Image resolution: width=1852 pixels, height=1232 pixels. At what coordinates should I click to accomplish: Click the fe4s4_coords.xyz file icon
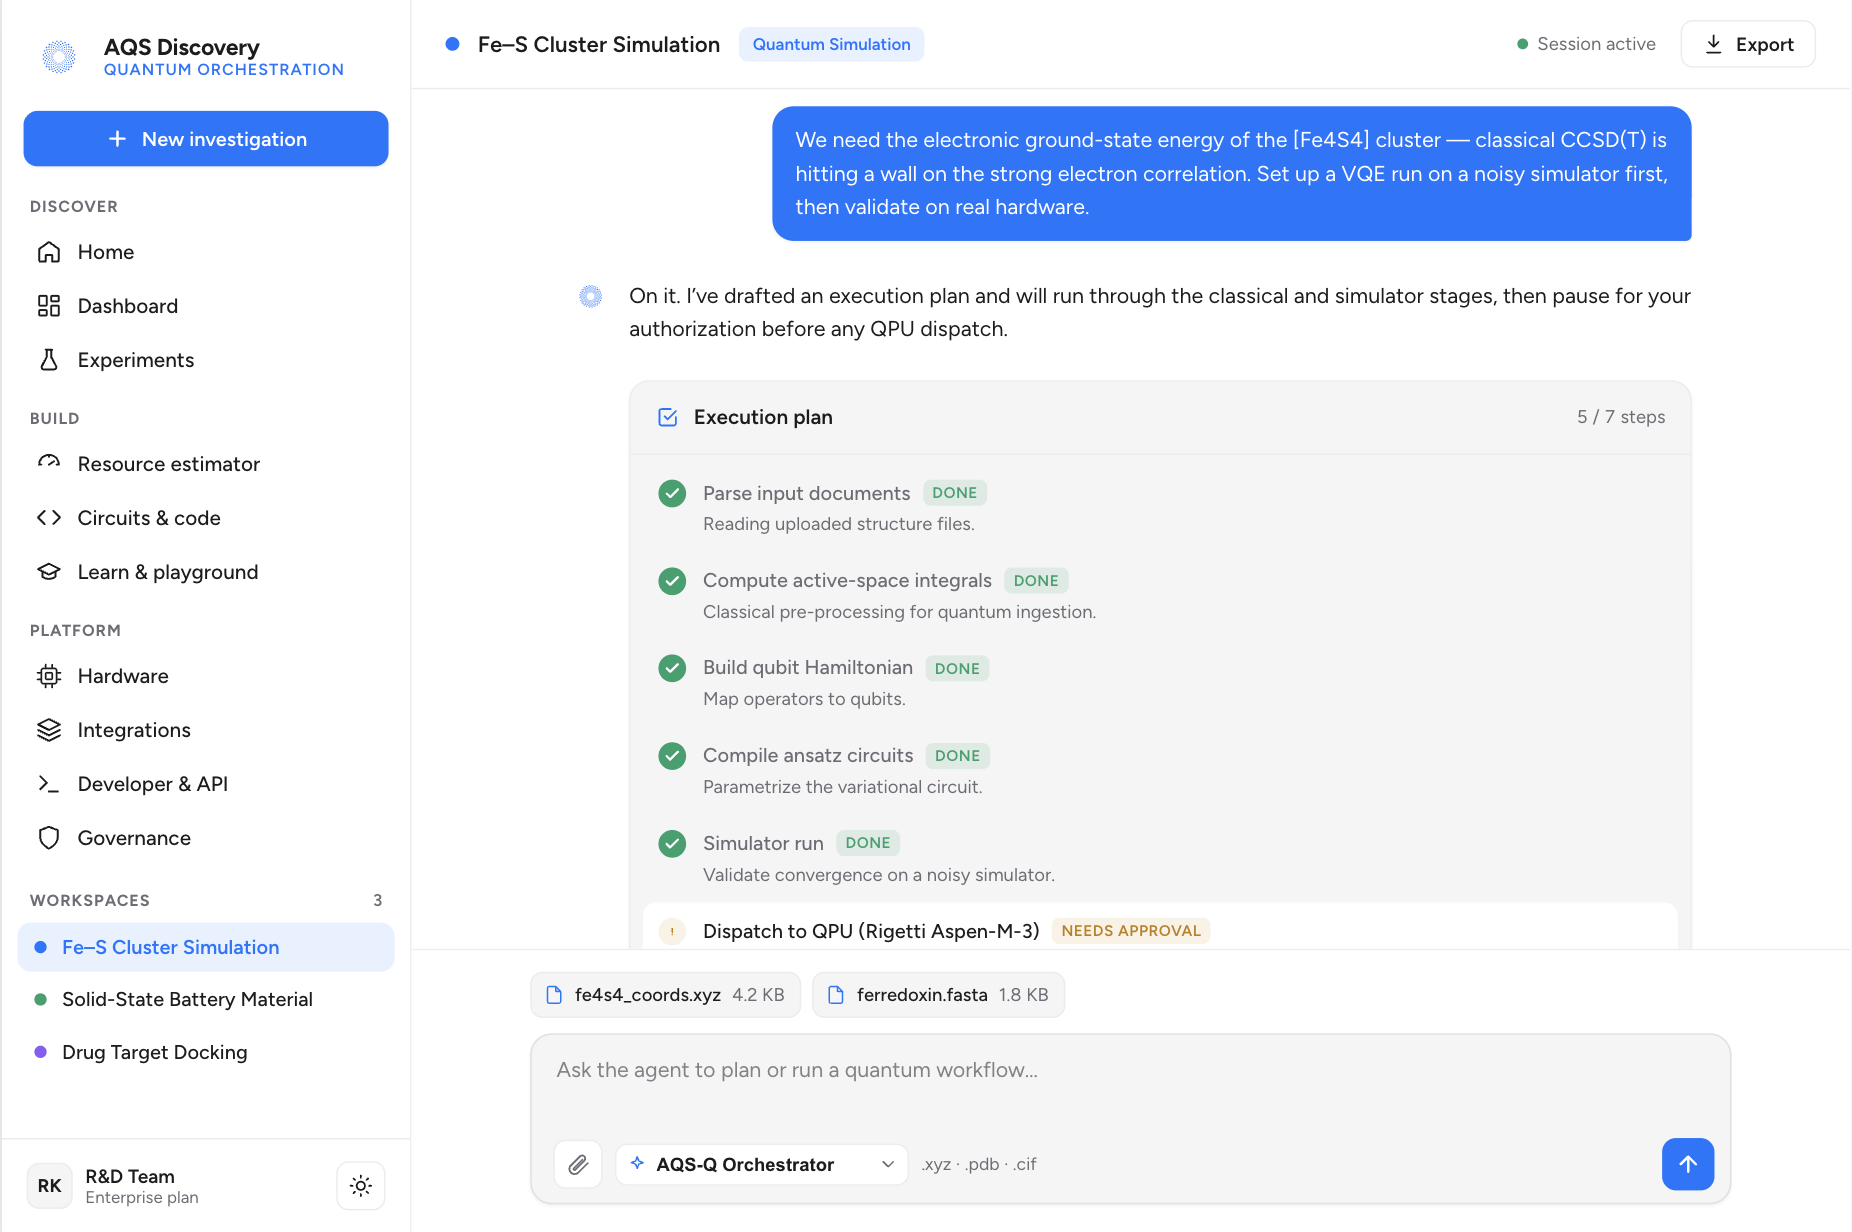tap(554, 995)
